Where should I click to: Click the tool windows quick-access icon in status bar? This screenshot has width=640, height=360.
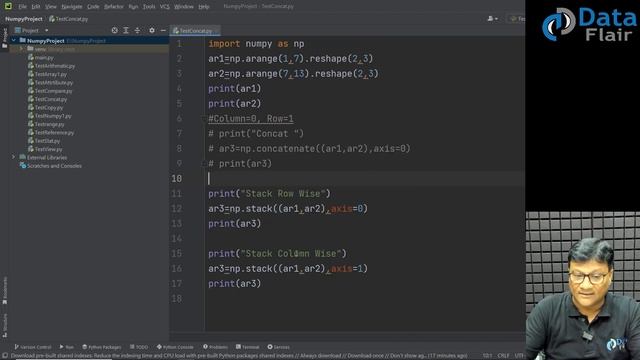[5, 356]
